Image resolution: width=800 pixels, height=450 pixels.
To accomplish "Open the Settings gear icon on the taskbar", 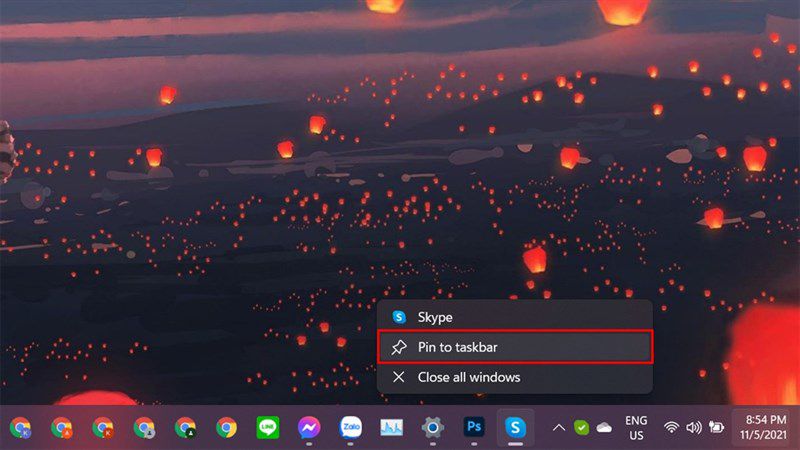I will (433, 428).
